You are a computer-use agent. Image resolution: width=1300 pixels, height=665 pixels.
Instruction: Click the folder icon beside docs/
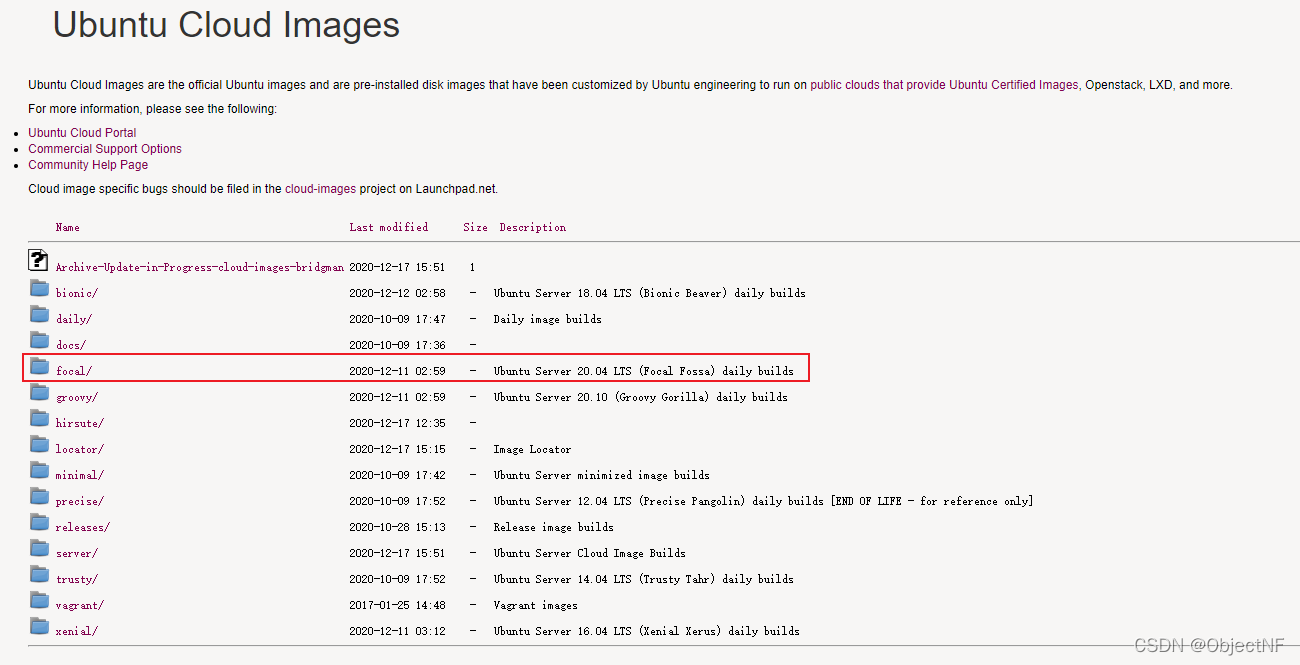click(39, 341)
